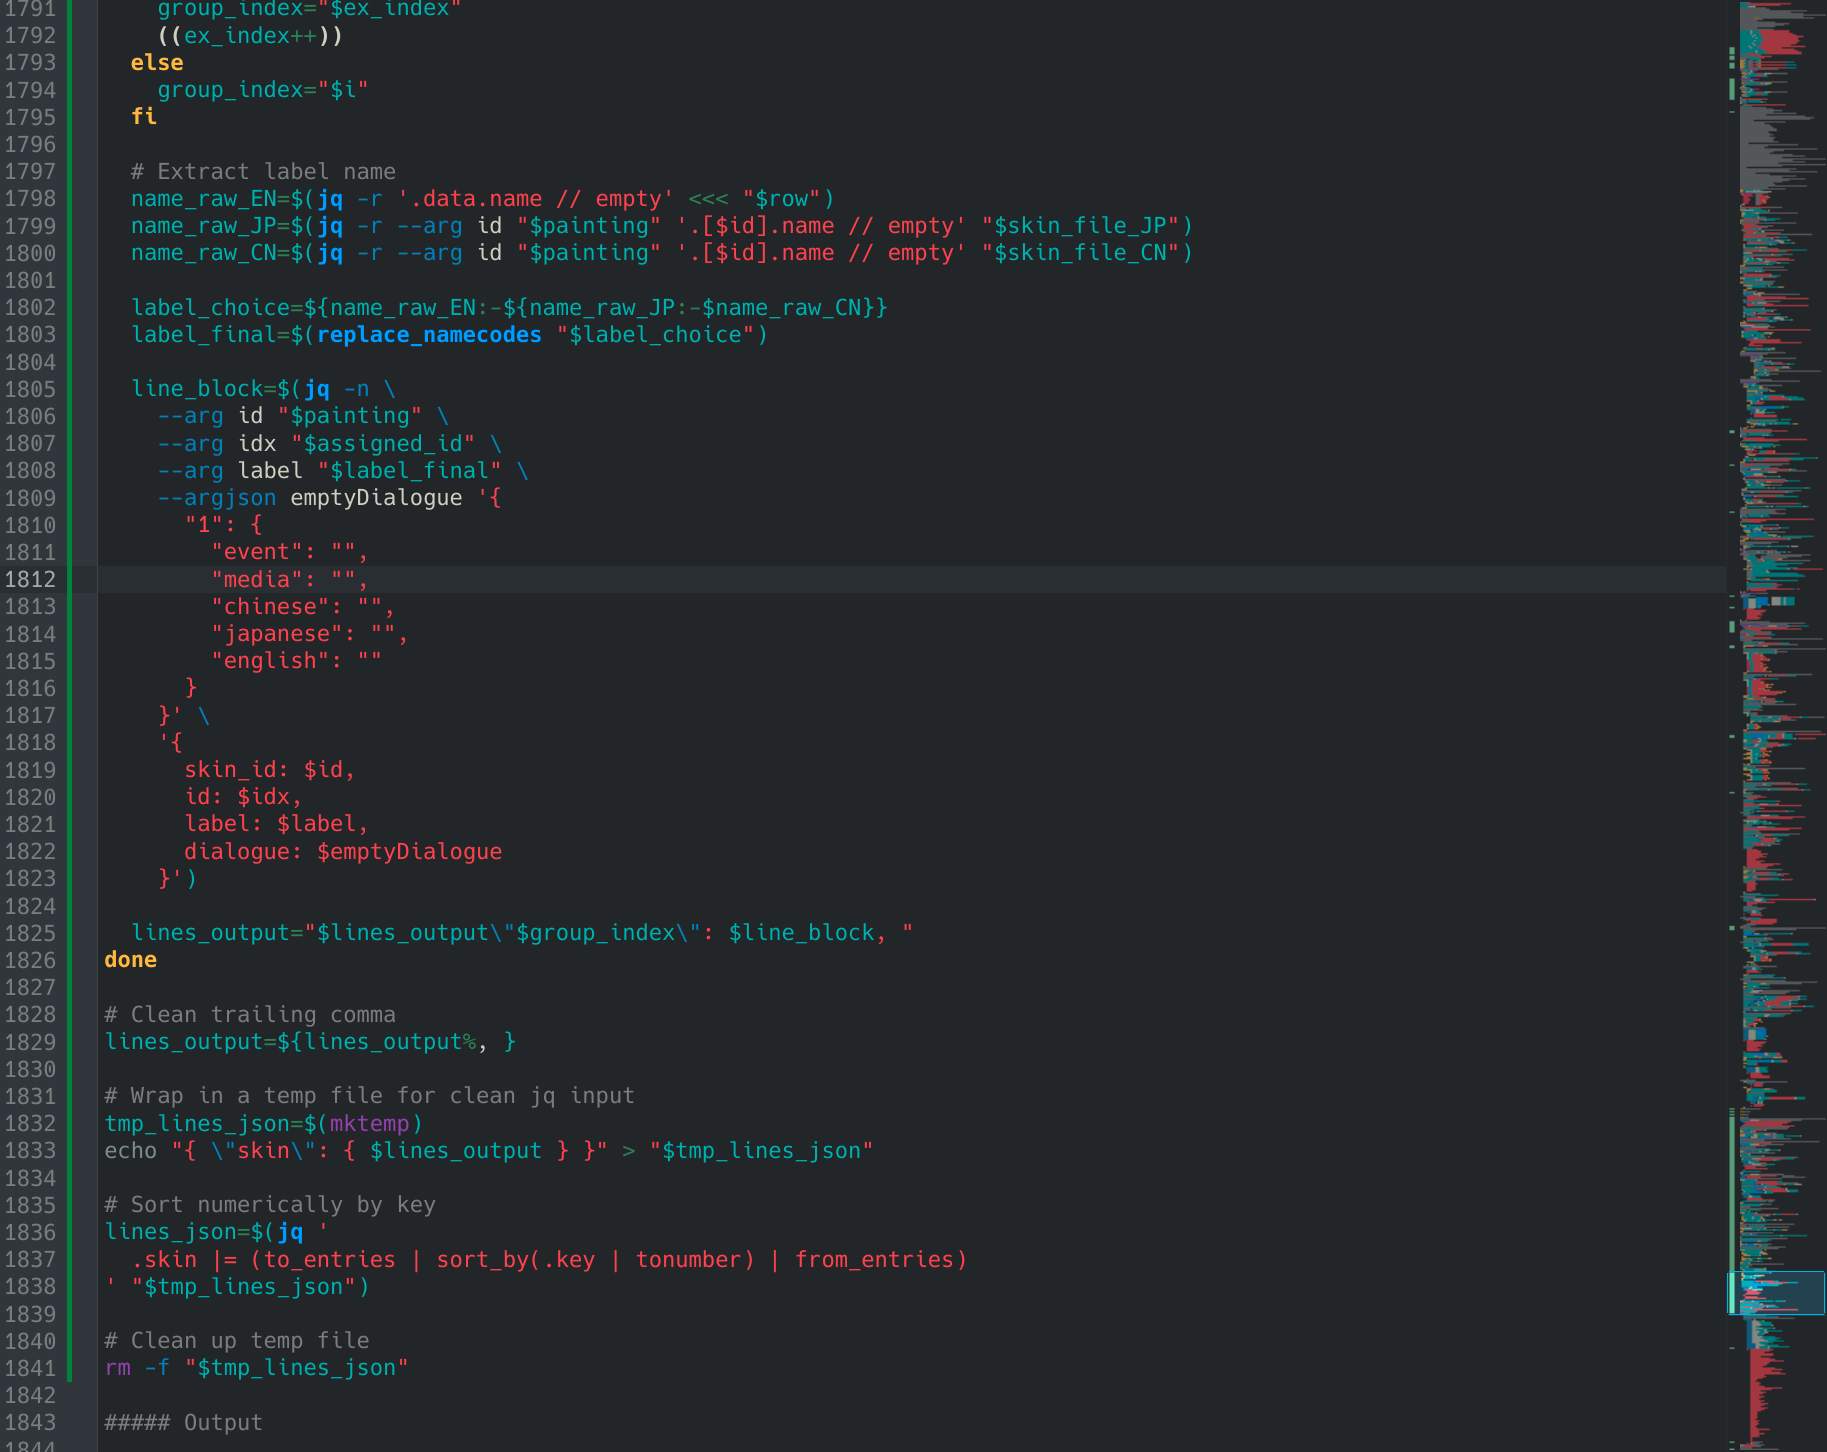Click 'group_index="$i"' on line 1794
The height and width of the screenshot is (1452, 1827).
point(263,89)
